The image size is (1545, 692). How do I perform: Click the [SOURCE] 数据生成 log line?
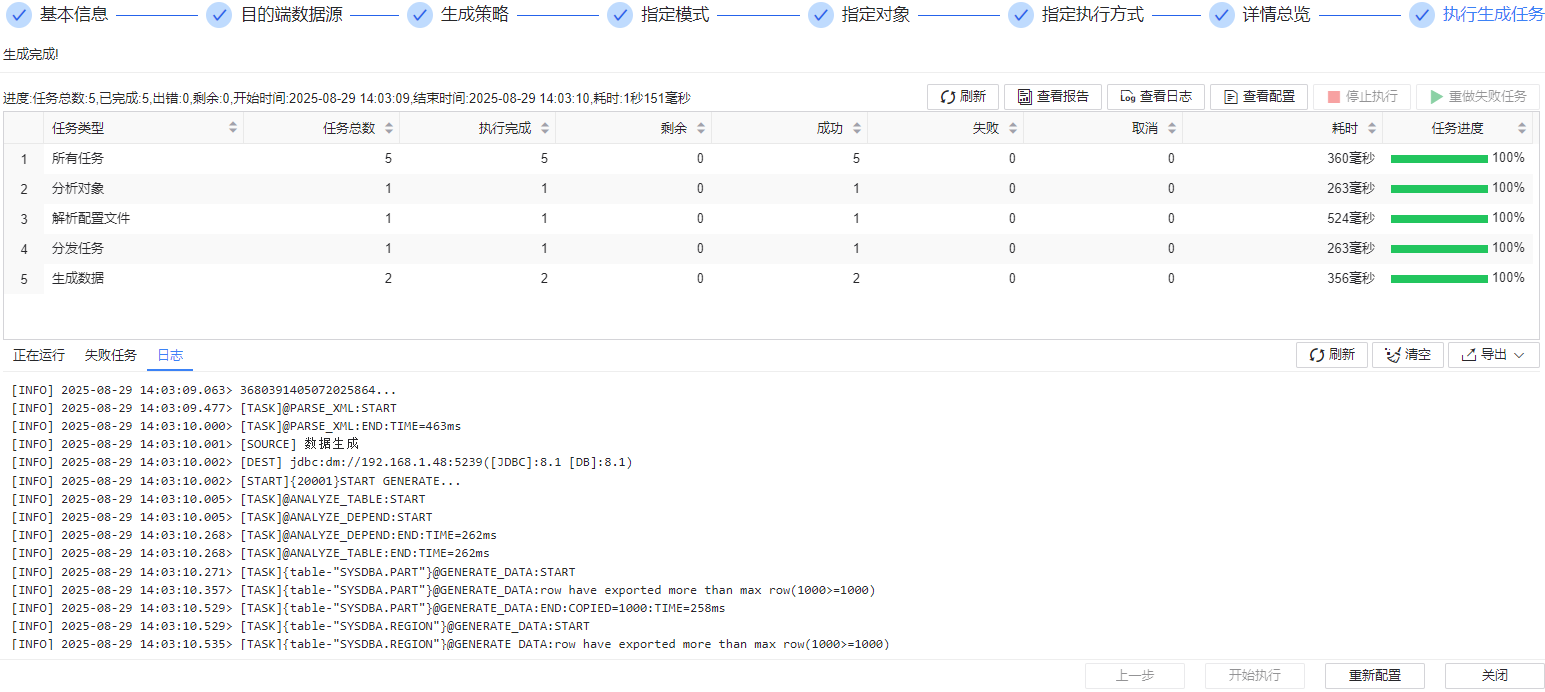coord(185,444)
